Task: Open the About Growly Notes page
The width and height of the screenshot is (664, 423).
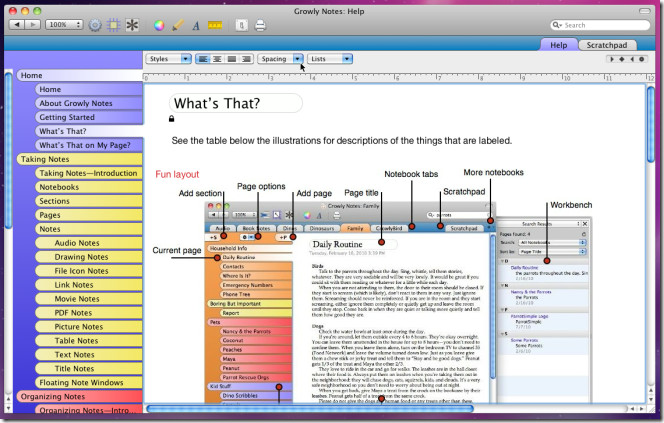Action: (x=89, y=103)
